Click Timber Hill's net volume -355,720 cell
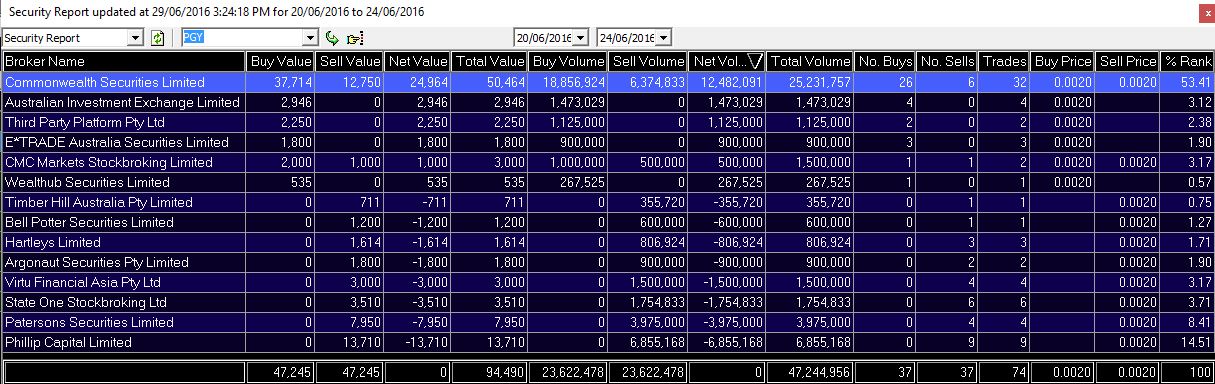Viewport: 1215px width, 384px height. (728, 202)
